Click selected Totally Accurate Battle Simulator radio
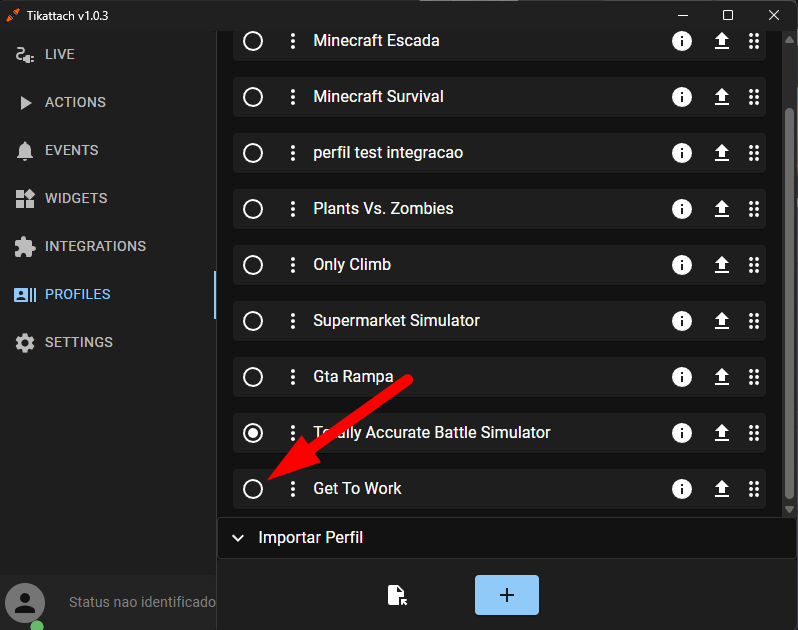Image resolution: width=798 pixels, height=630 pixels. (252, 433)
